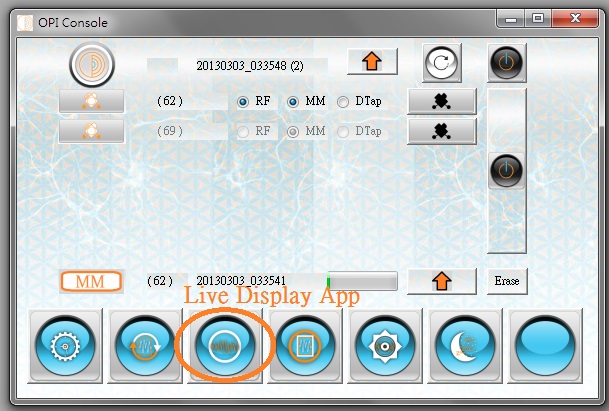Click the (69) label

tap(170, 131)
